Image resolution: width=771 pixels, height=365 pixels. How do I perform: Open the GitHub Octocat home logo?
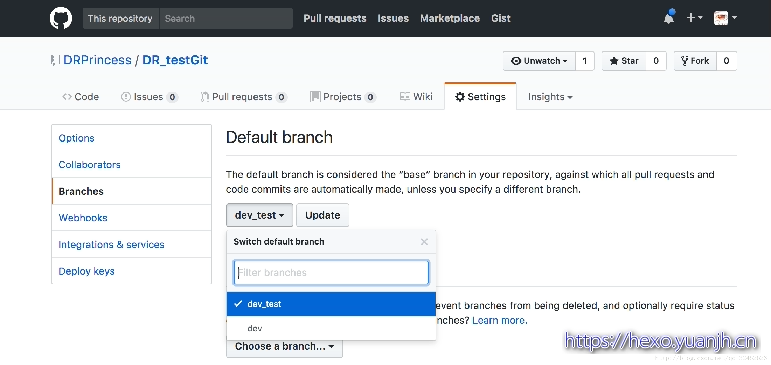60,18
